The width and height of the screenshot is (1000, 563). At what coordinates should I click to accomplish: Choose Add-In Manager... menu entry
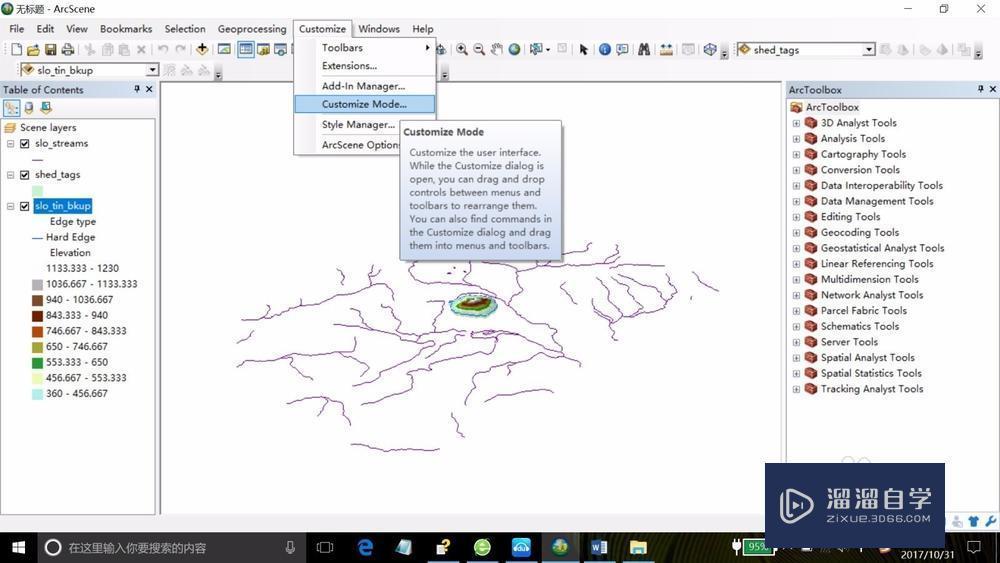pyautogui.click(x=365, y=86)
